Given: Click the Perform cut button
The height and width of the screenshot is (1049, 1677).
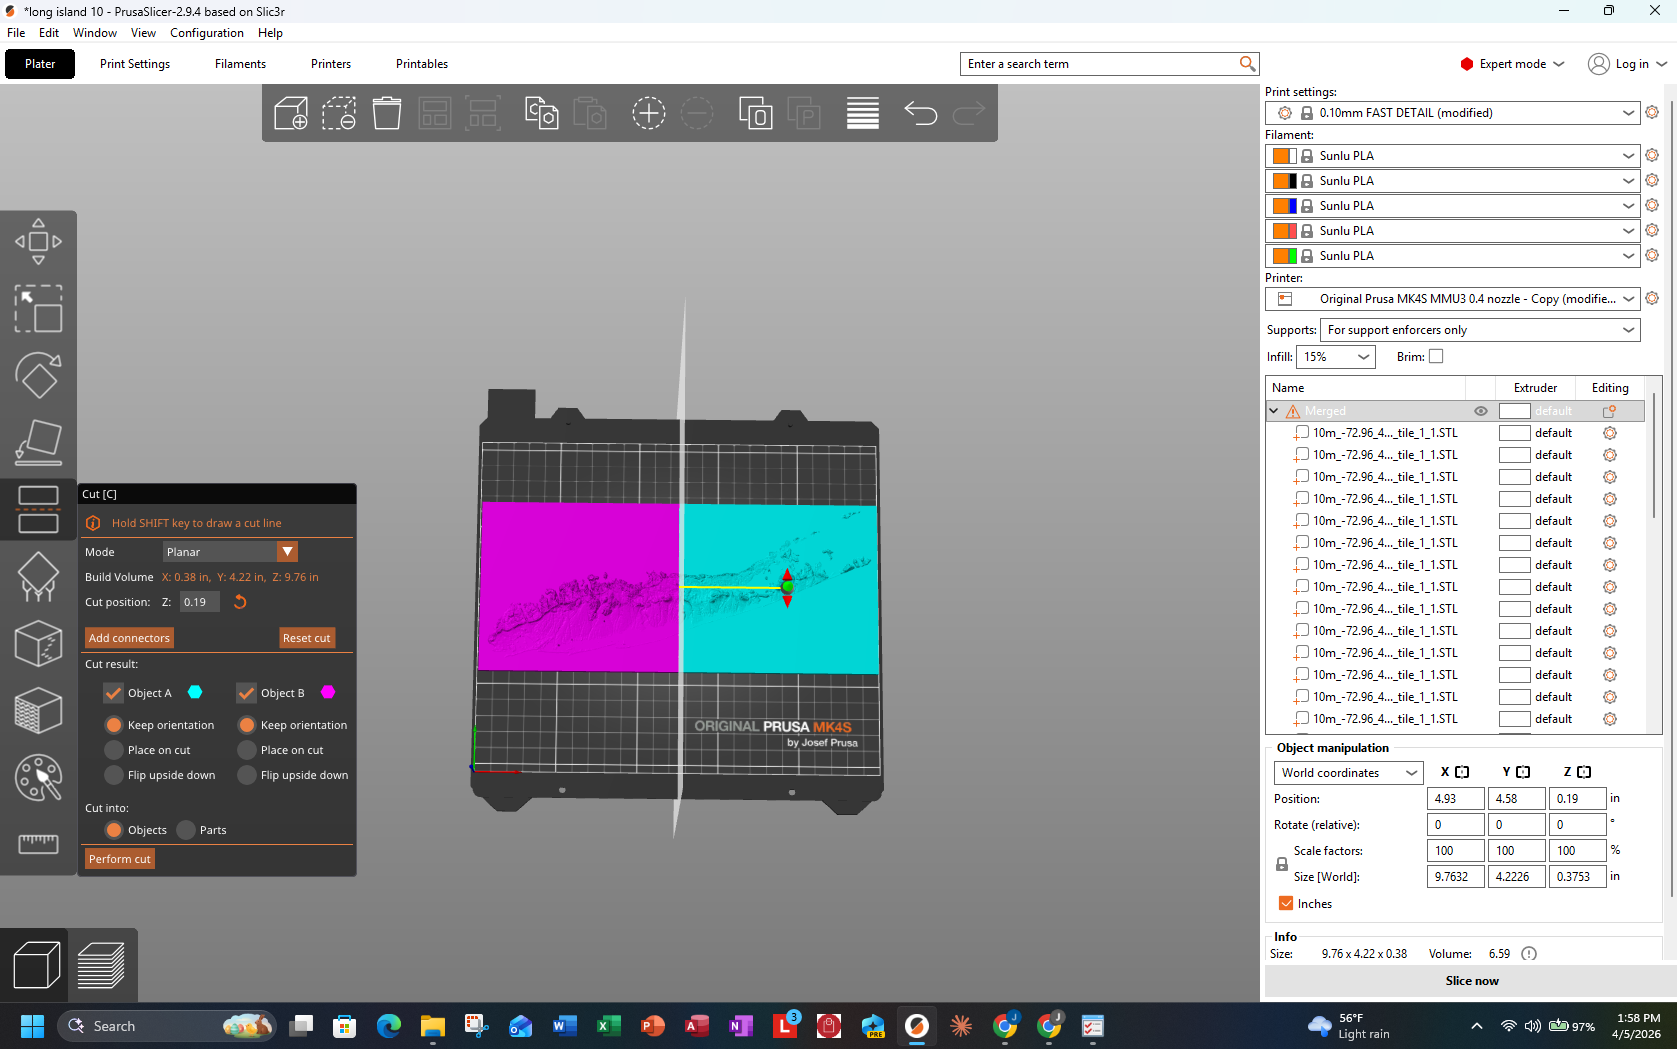Looking at the screenshot, I should tap(120, 859).
